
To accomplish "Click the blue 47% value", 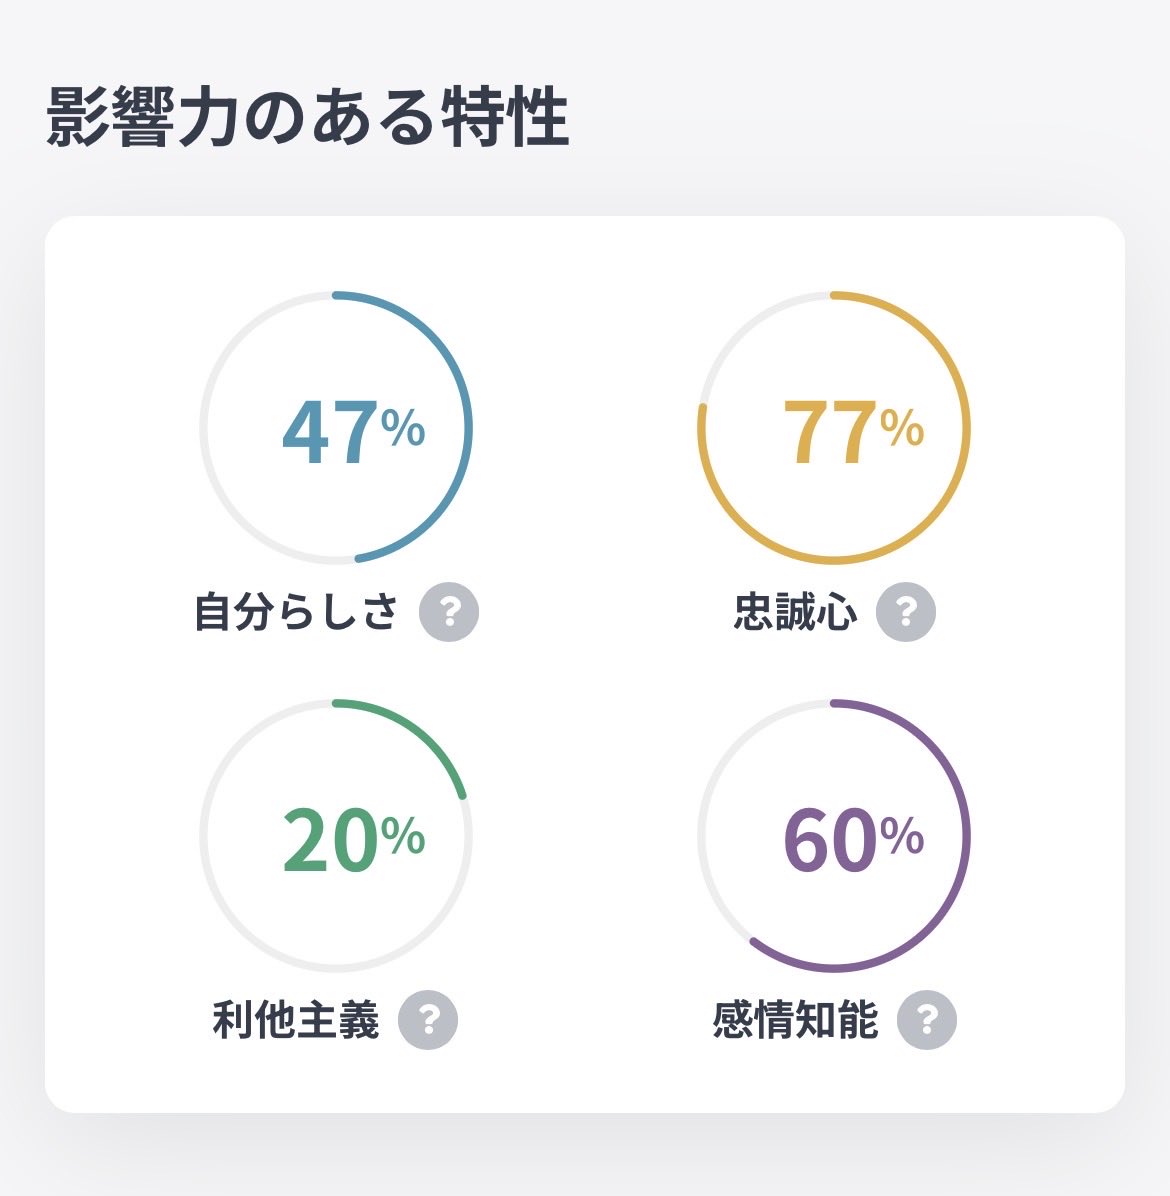I will point(354,431).
